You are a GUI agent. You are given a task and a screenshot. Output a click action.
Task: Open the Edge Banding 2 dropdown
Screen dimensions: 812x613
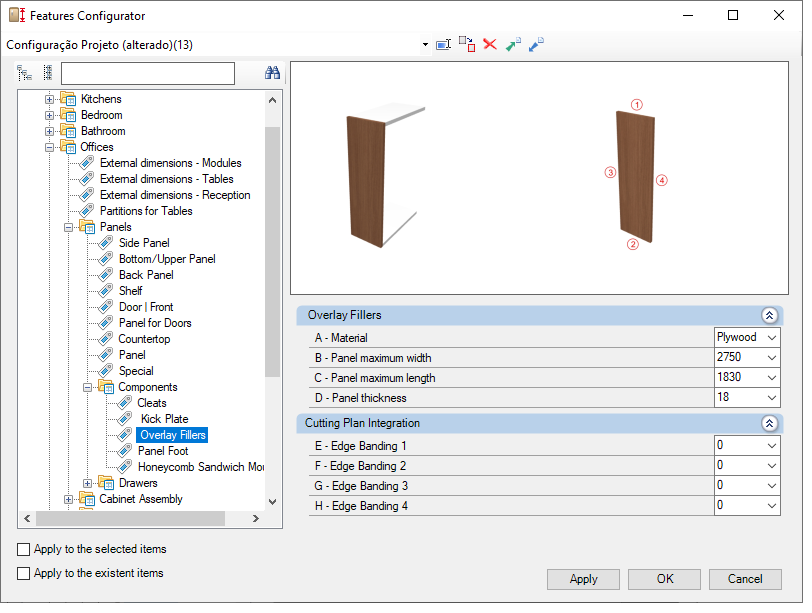[x=772, y=466]
